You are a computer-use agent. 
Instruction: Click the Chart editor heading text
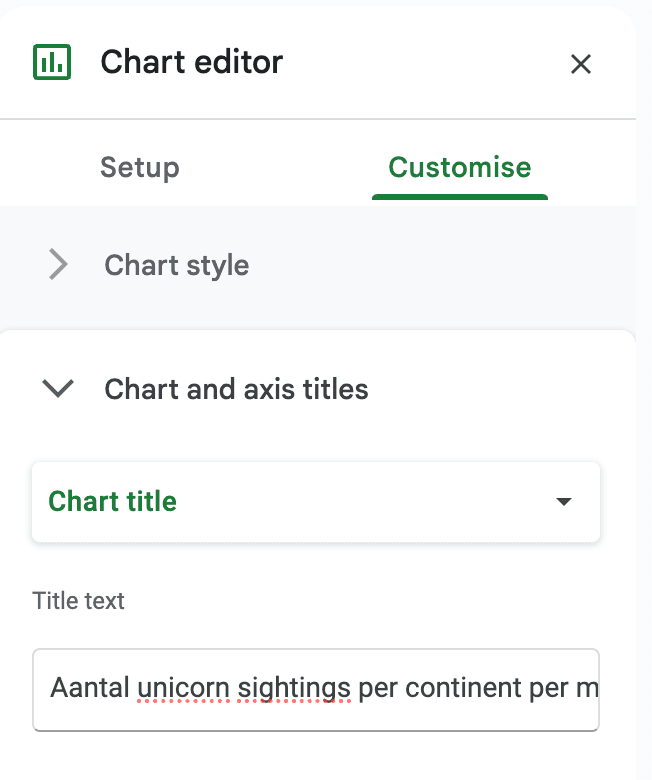point(191,63)
